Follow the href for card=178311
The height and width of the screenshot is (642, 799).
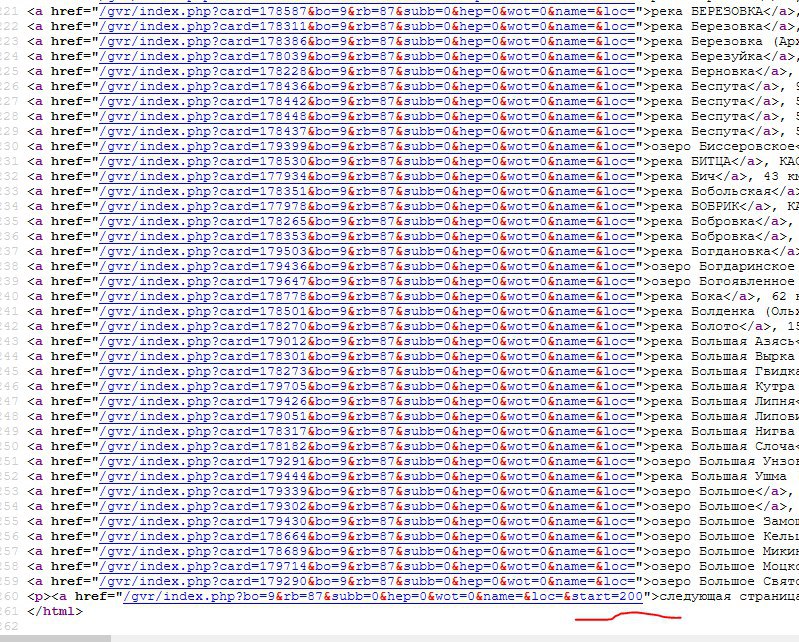click(367, 26)
